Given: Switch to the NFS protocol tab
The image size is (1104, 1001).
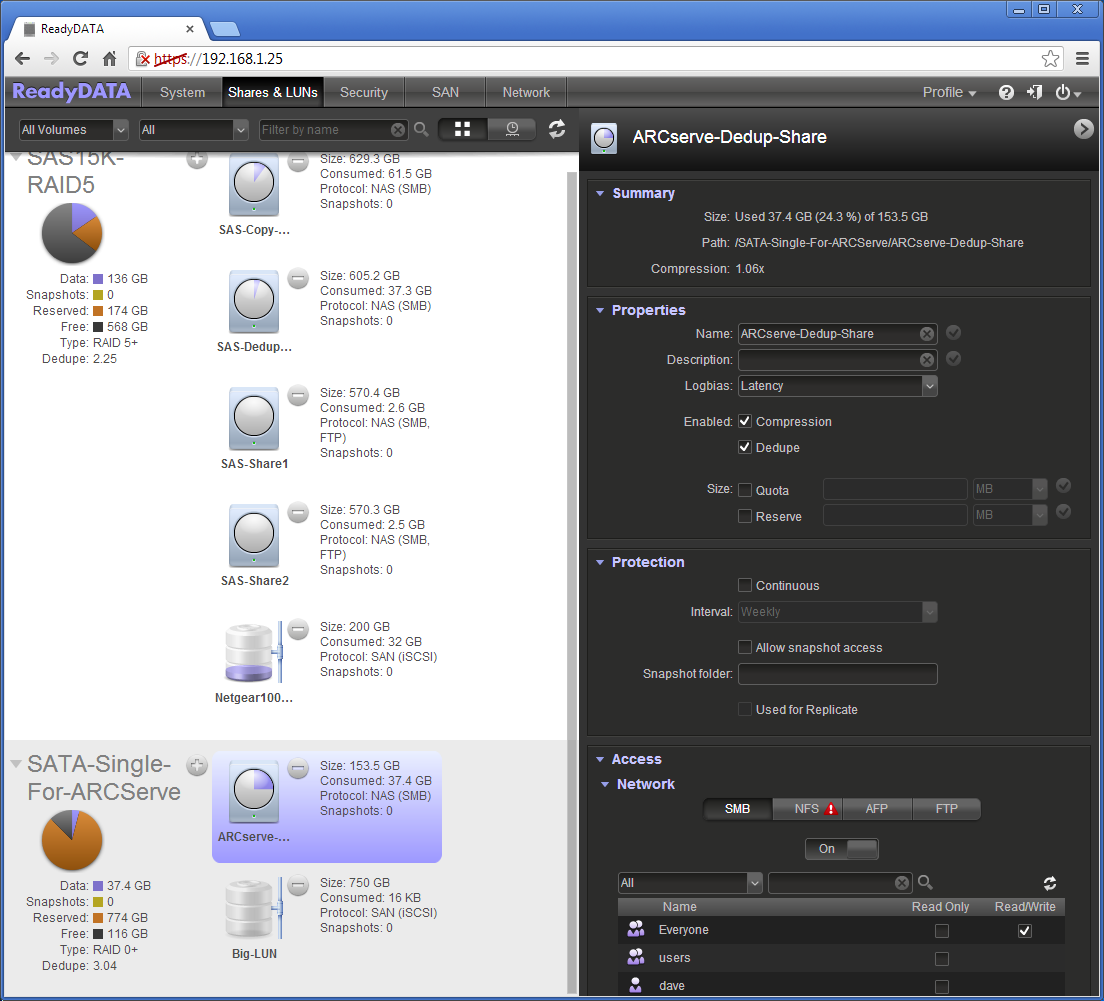Looking at the screenshot, I should 807,809.
